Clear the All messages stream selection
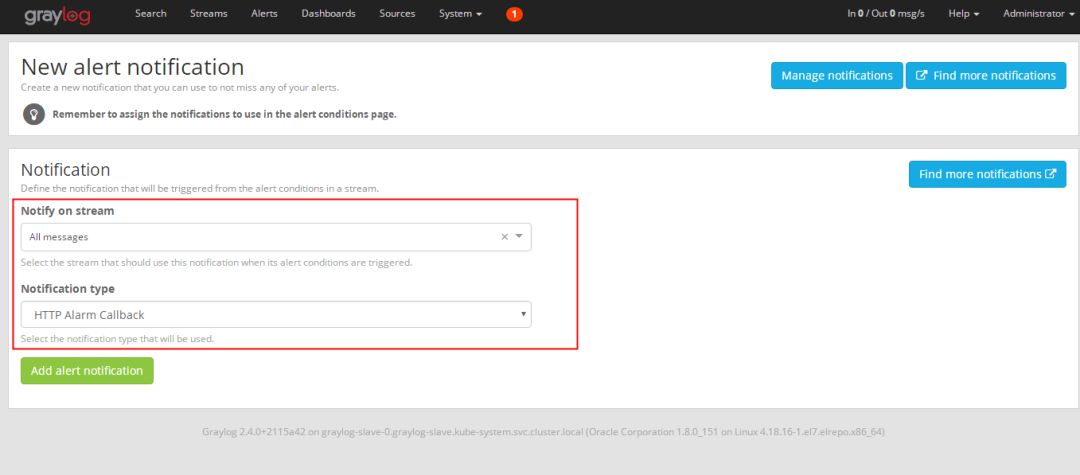 click(504, 237)
